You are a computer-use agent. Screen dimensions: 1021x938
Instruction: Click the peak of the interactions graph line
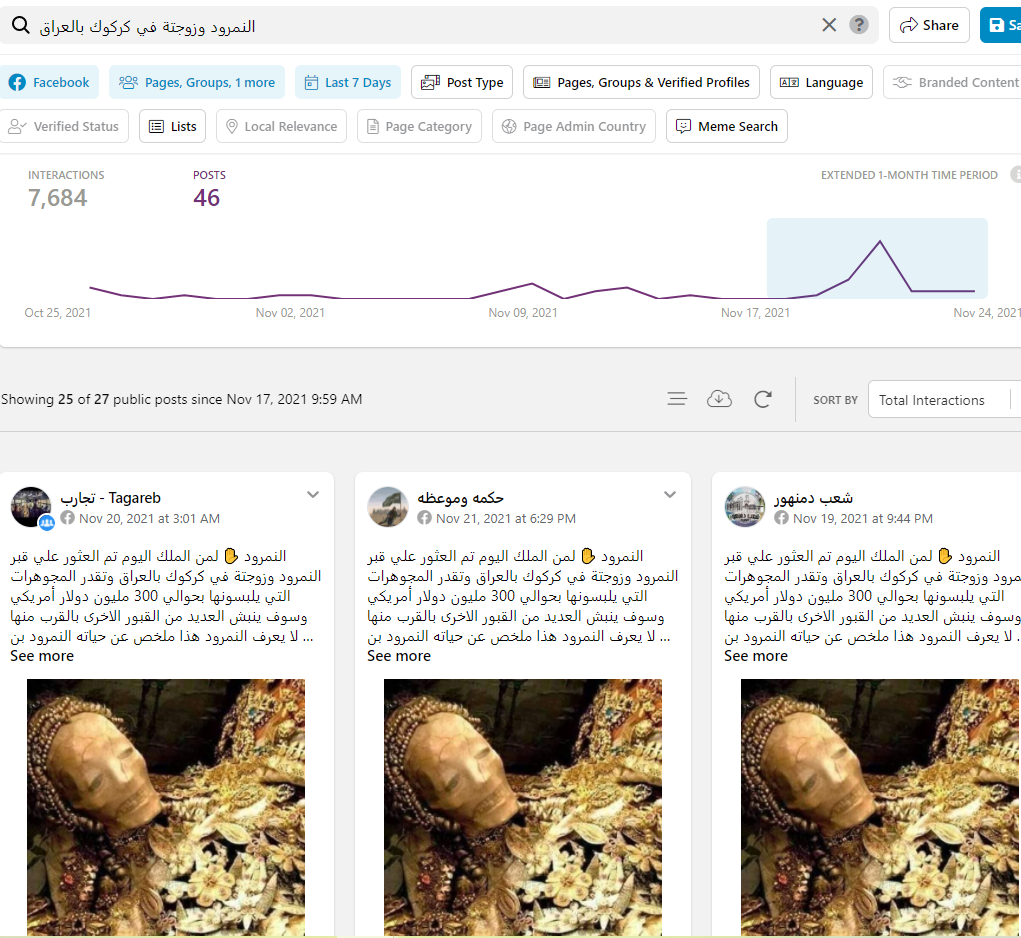tap(880, 241)
